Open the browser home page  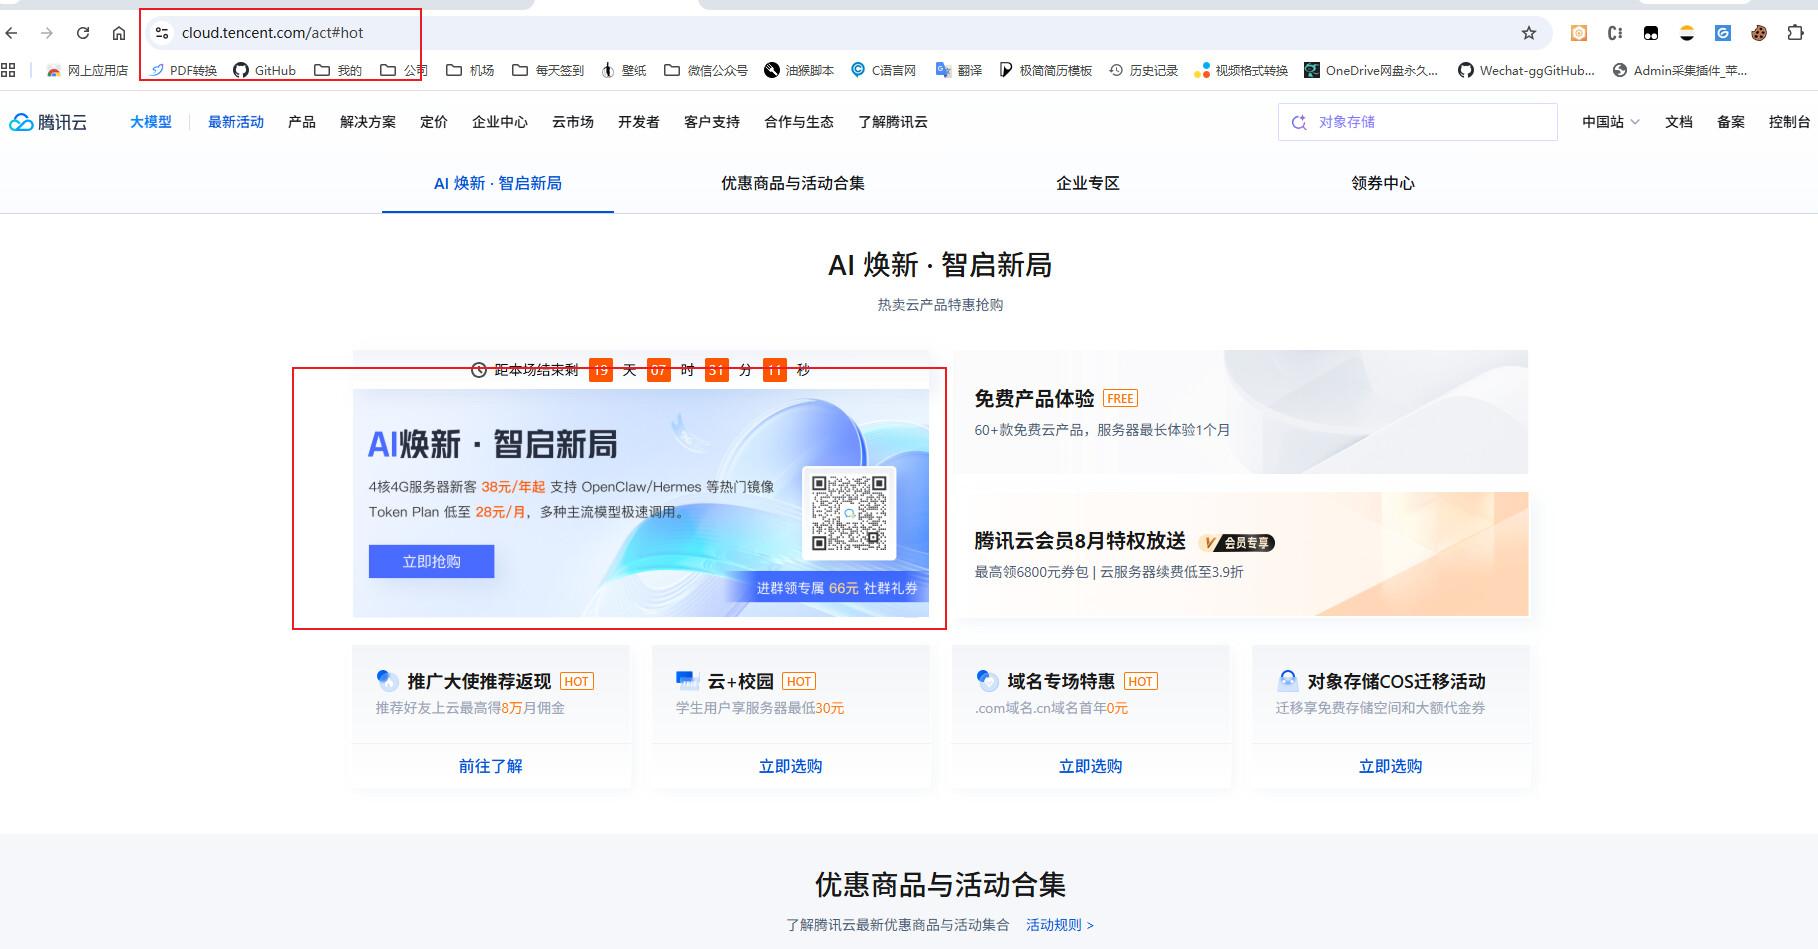[119, 33]
